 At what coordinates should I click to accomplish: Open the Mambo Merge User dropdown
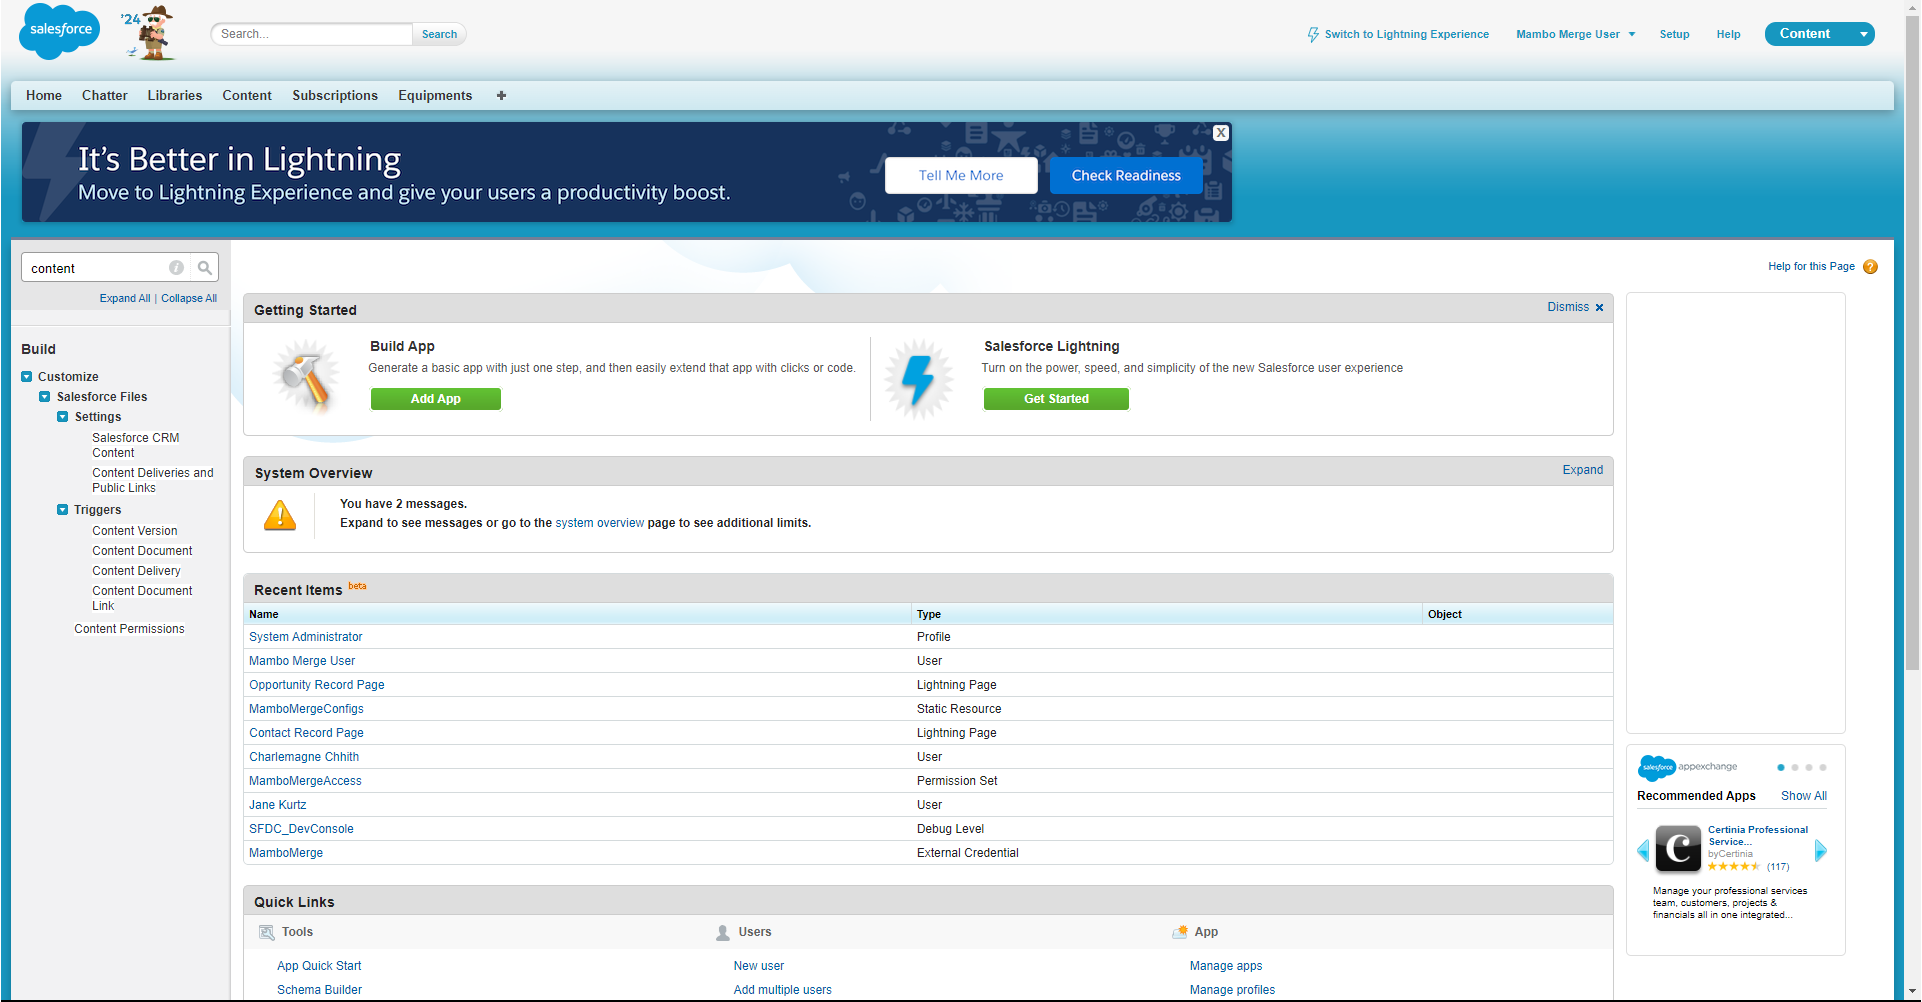(x=1575, y=33)
